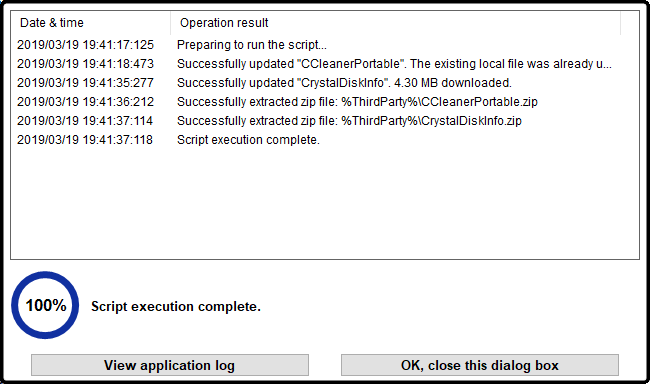This screenshot has width=650, height=384.
Task: Select the Date & time column header
Action: [x=90, y=22]
